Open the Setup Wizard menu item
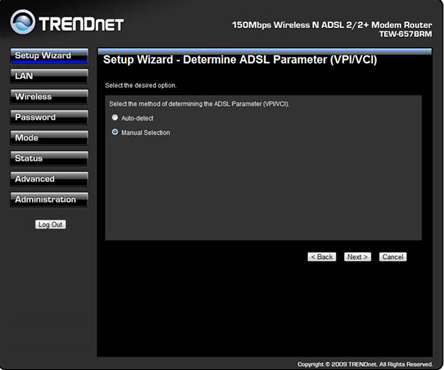This screenshot has height=370, width=444. (x=49, y=56)
